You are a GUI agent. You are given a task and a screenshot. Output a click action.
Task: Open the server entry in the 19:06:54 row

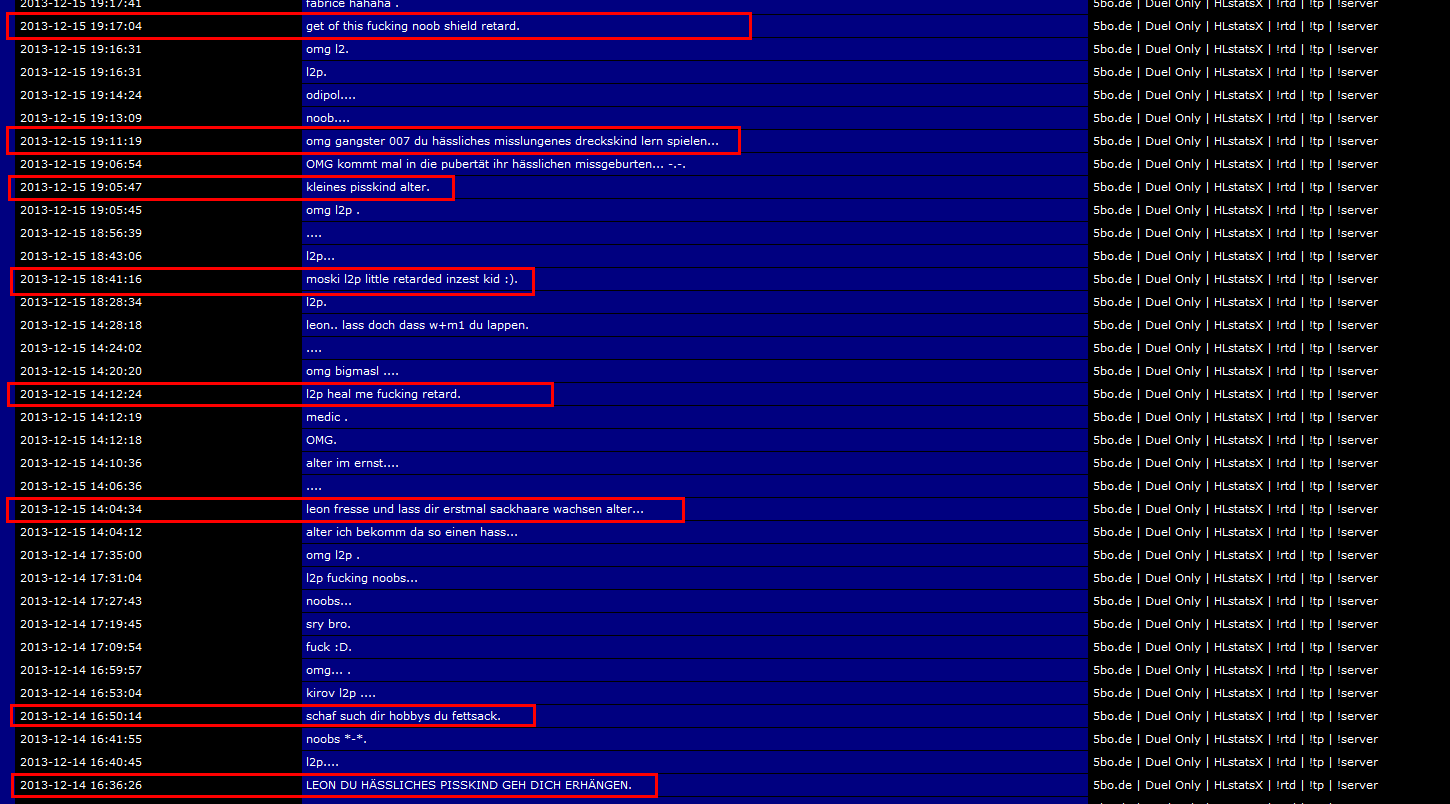point(1235,164)
